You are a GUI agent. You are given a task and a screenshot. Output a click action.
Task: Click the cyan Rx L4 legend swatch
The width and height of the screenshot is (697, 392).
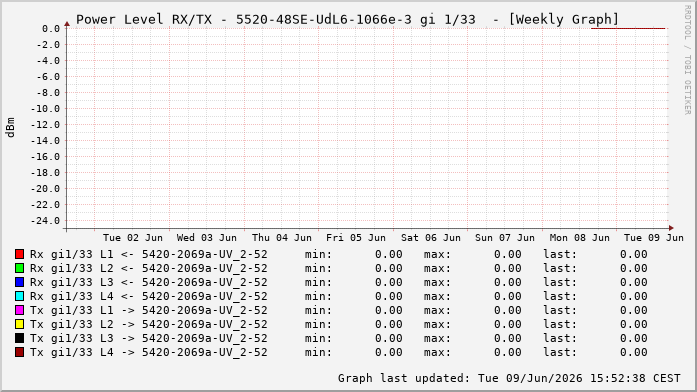(19, 296)
